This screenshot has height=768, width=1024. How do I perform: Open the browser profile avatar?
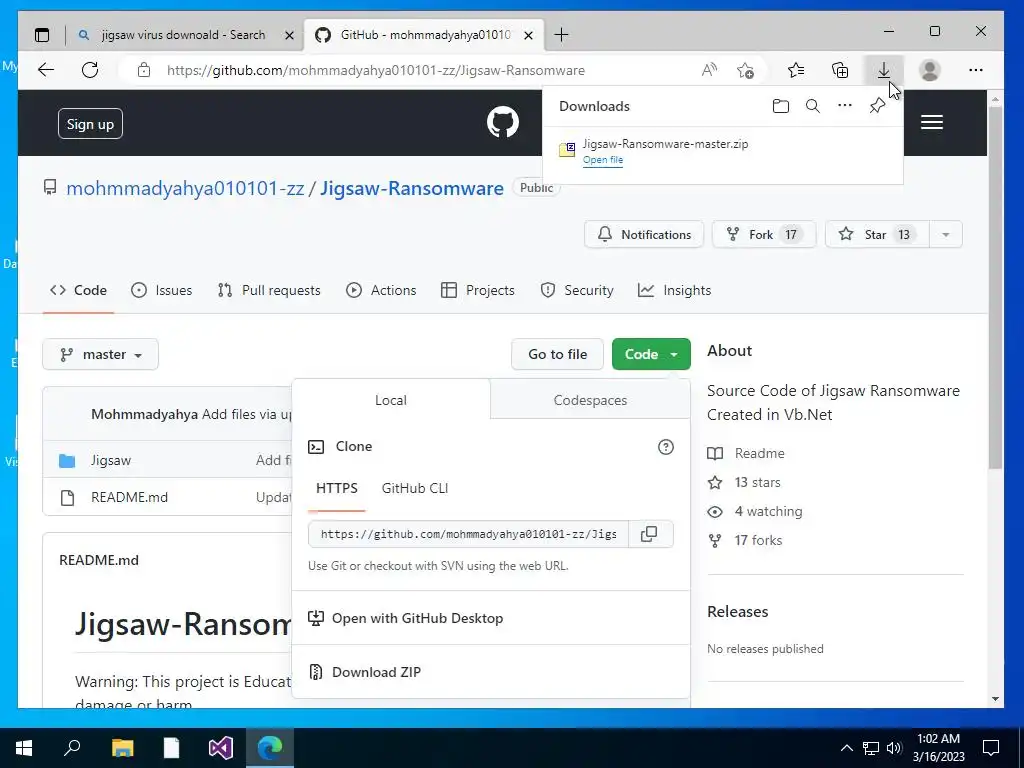tap(929, 70)
